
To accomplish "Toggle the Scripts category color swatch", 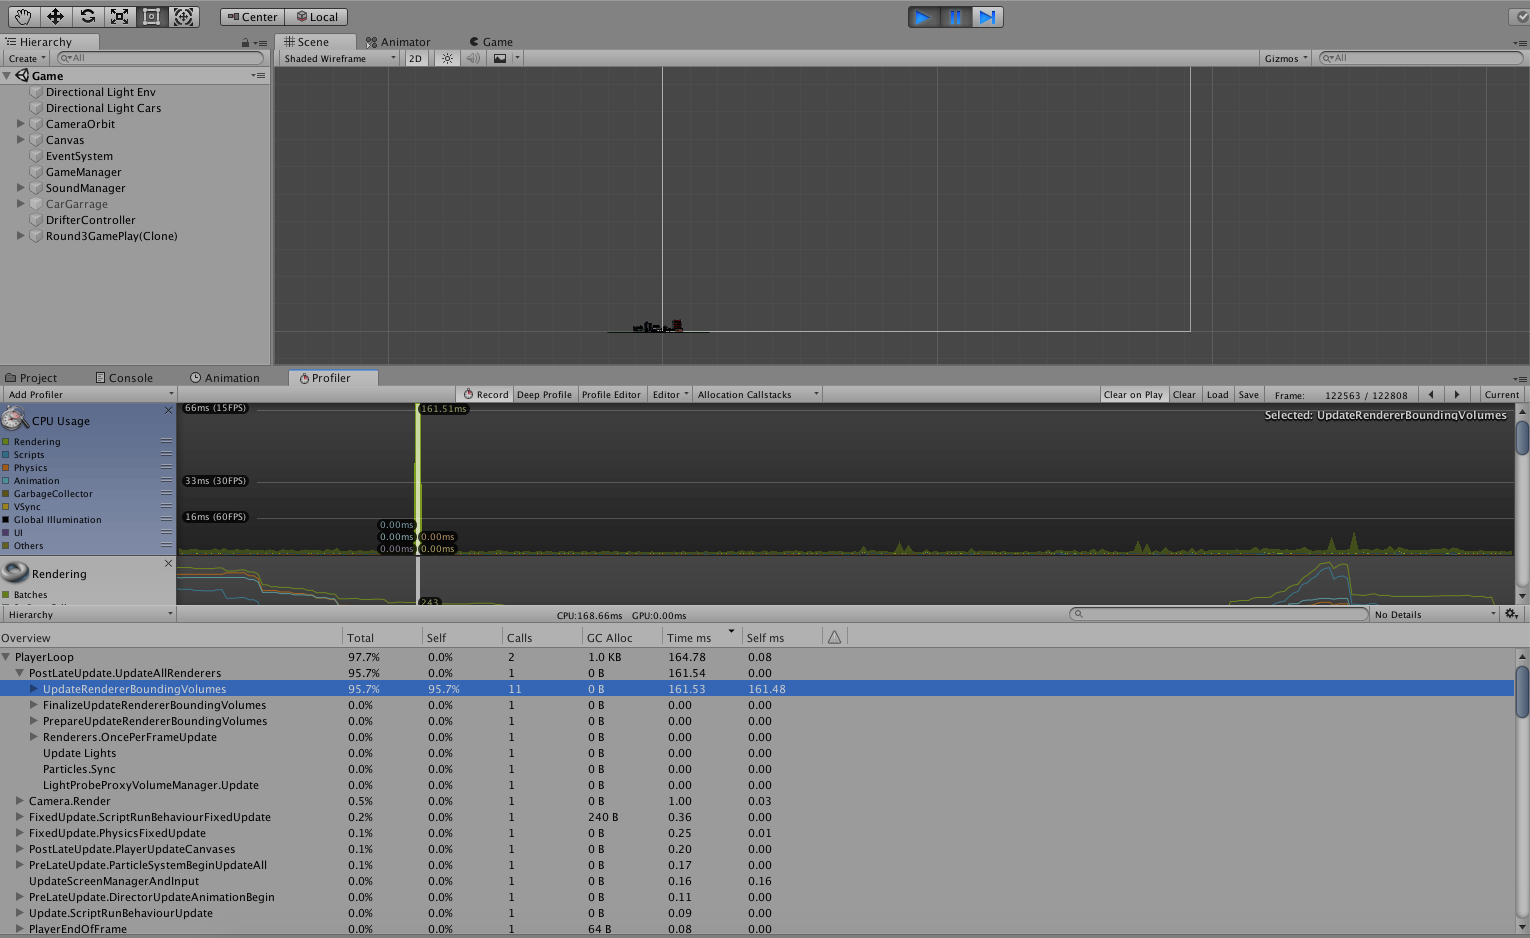I will pos(6,454).
